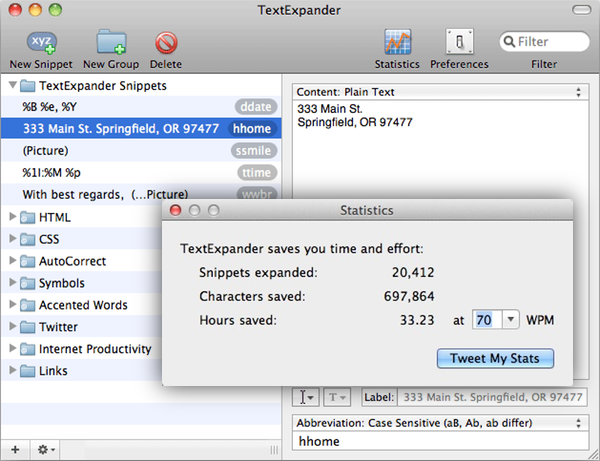600x461 pixels.
Task: Click the ssmile abbreviation badge
Action: coord(254,151)
